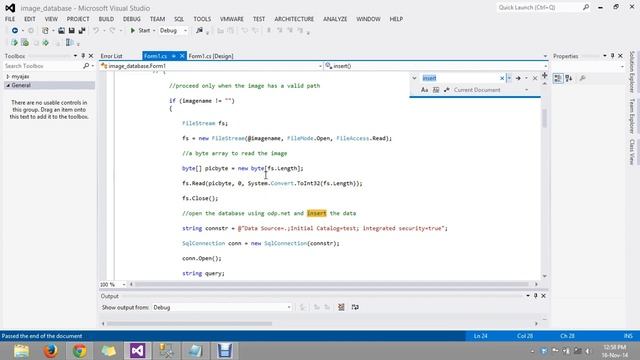The height and width of the screenshot is (360, 640).
Task: Click the find text field containing insert
Action: click(460, 78)
